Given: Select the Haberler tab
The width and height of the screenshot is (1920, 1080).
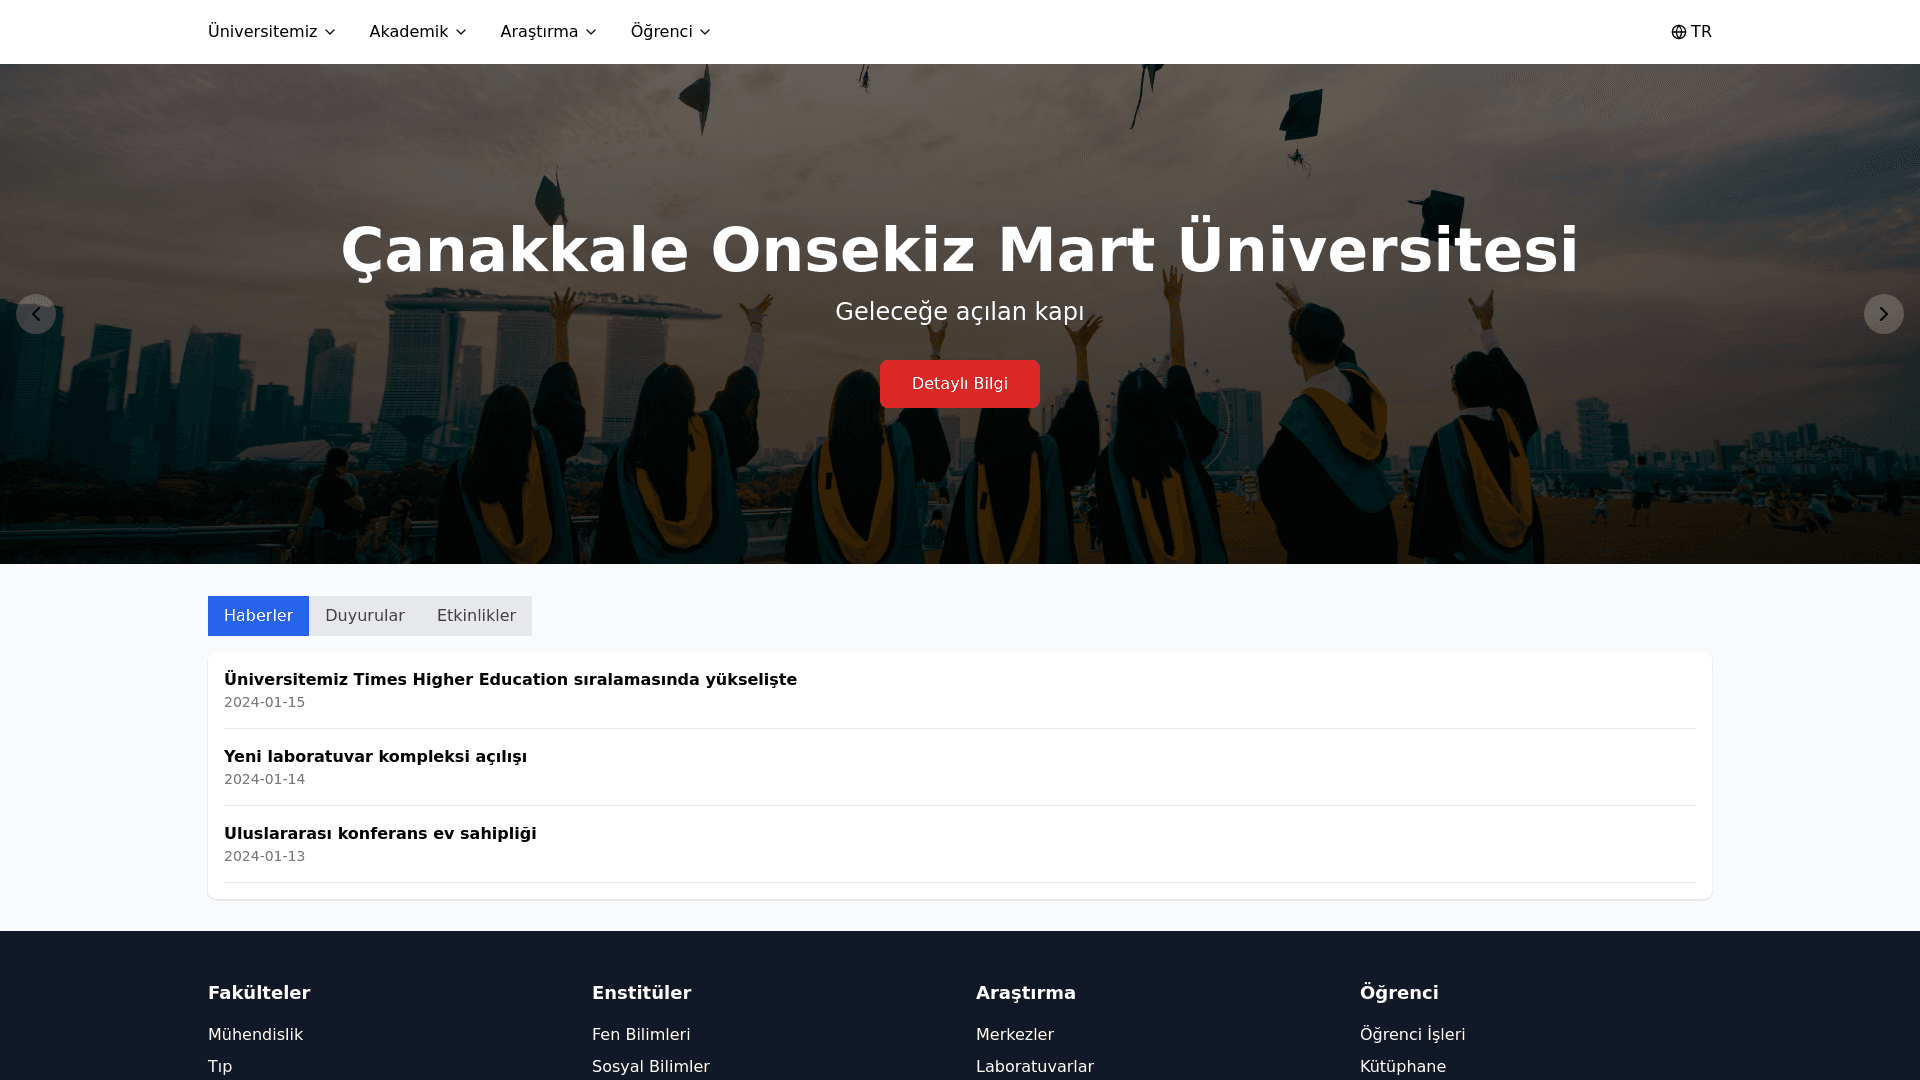Looking at the screenshot, I should (x=258, y=616).
